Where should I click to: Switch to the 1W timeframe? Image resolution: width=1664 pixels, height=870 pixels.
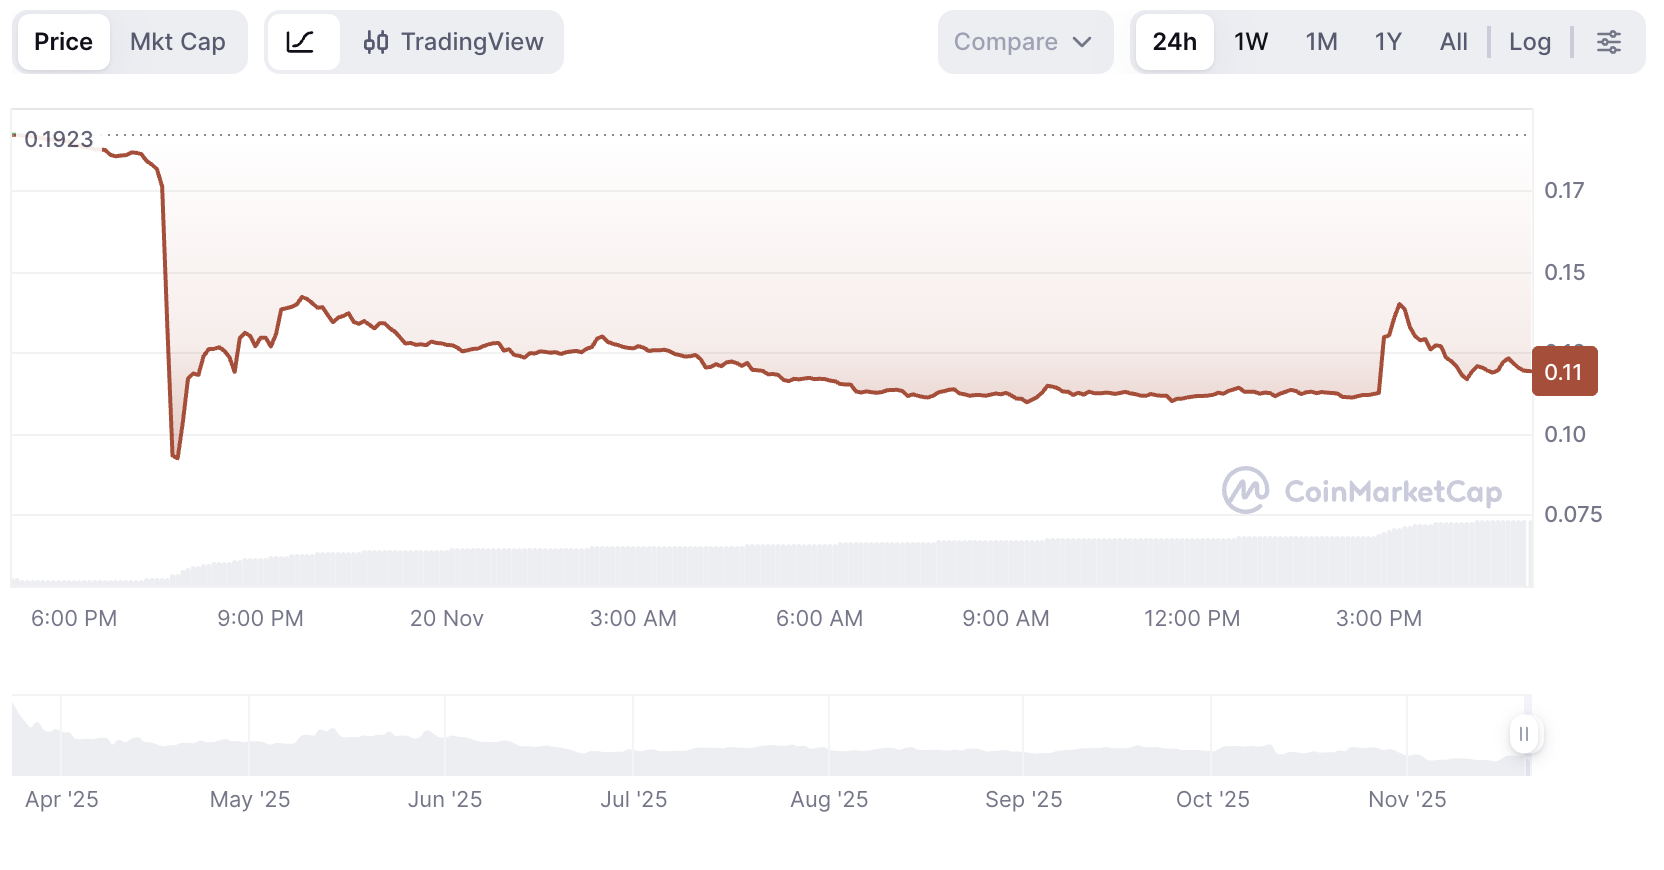point(1251,41)
